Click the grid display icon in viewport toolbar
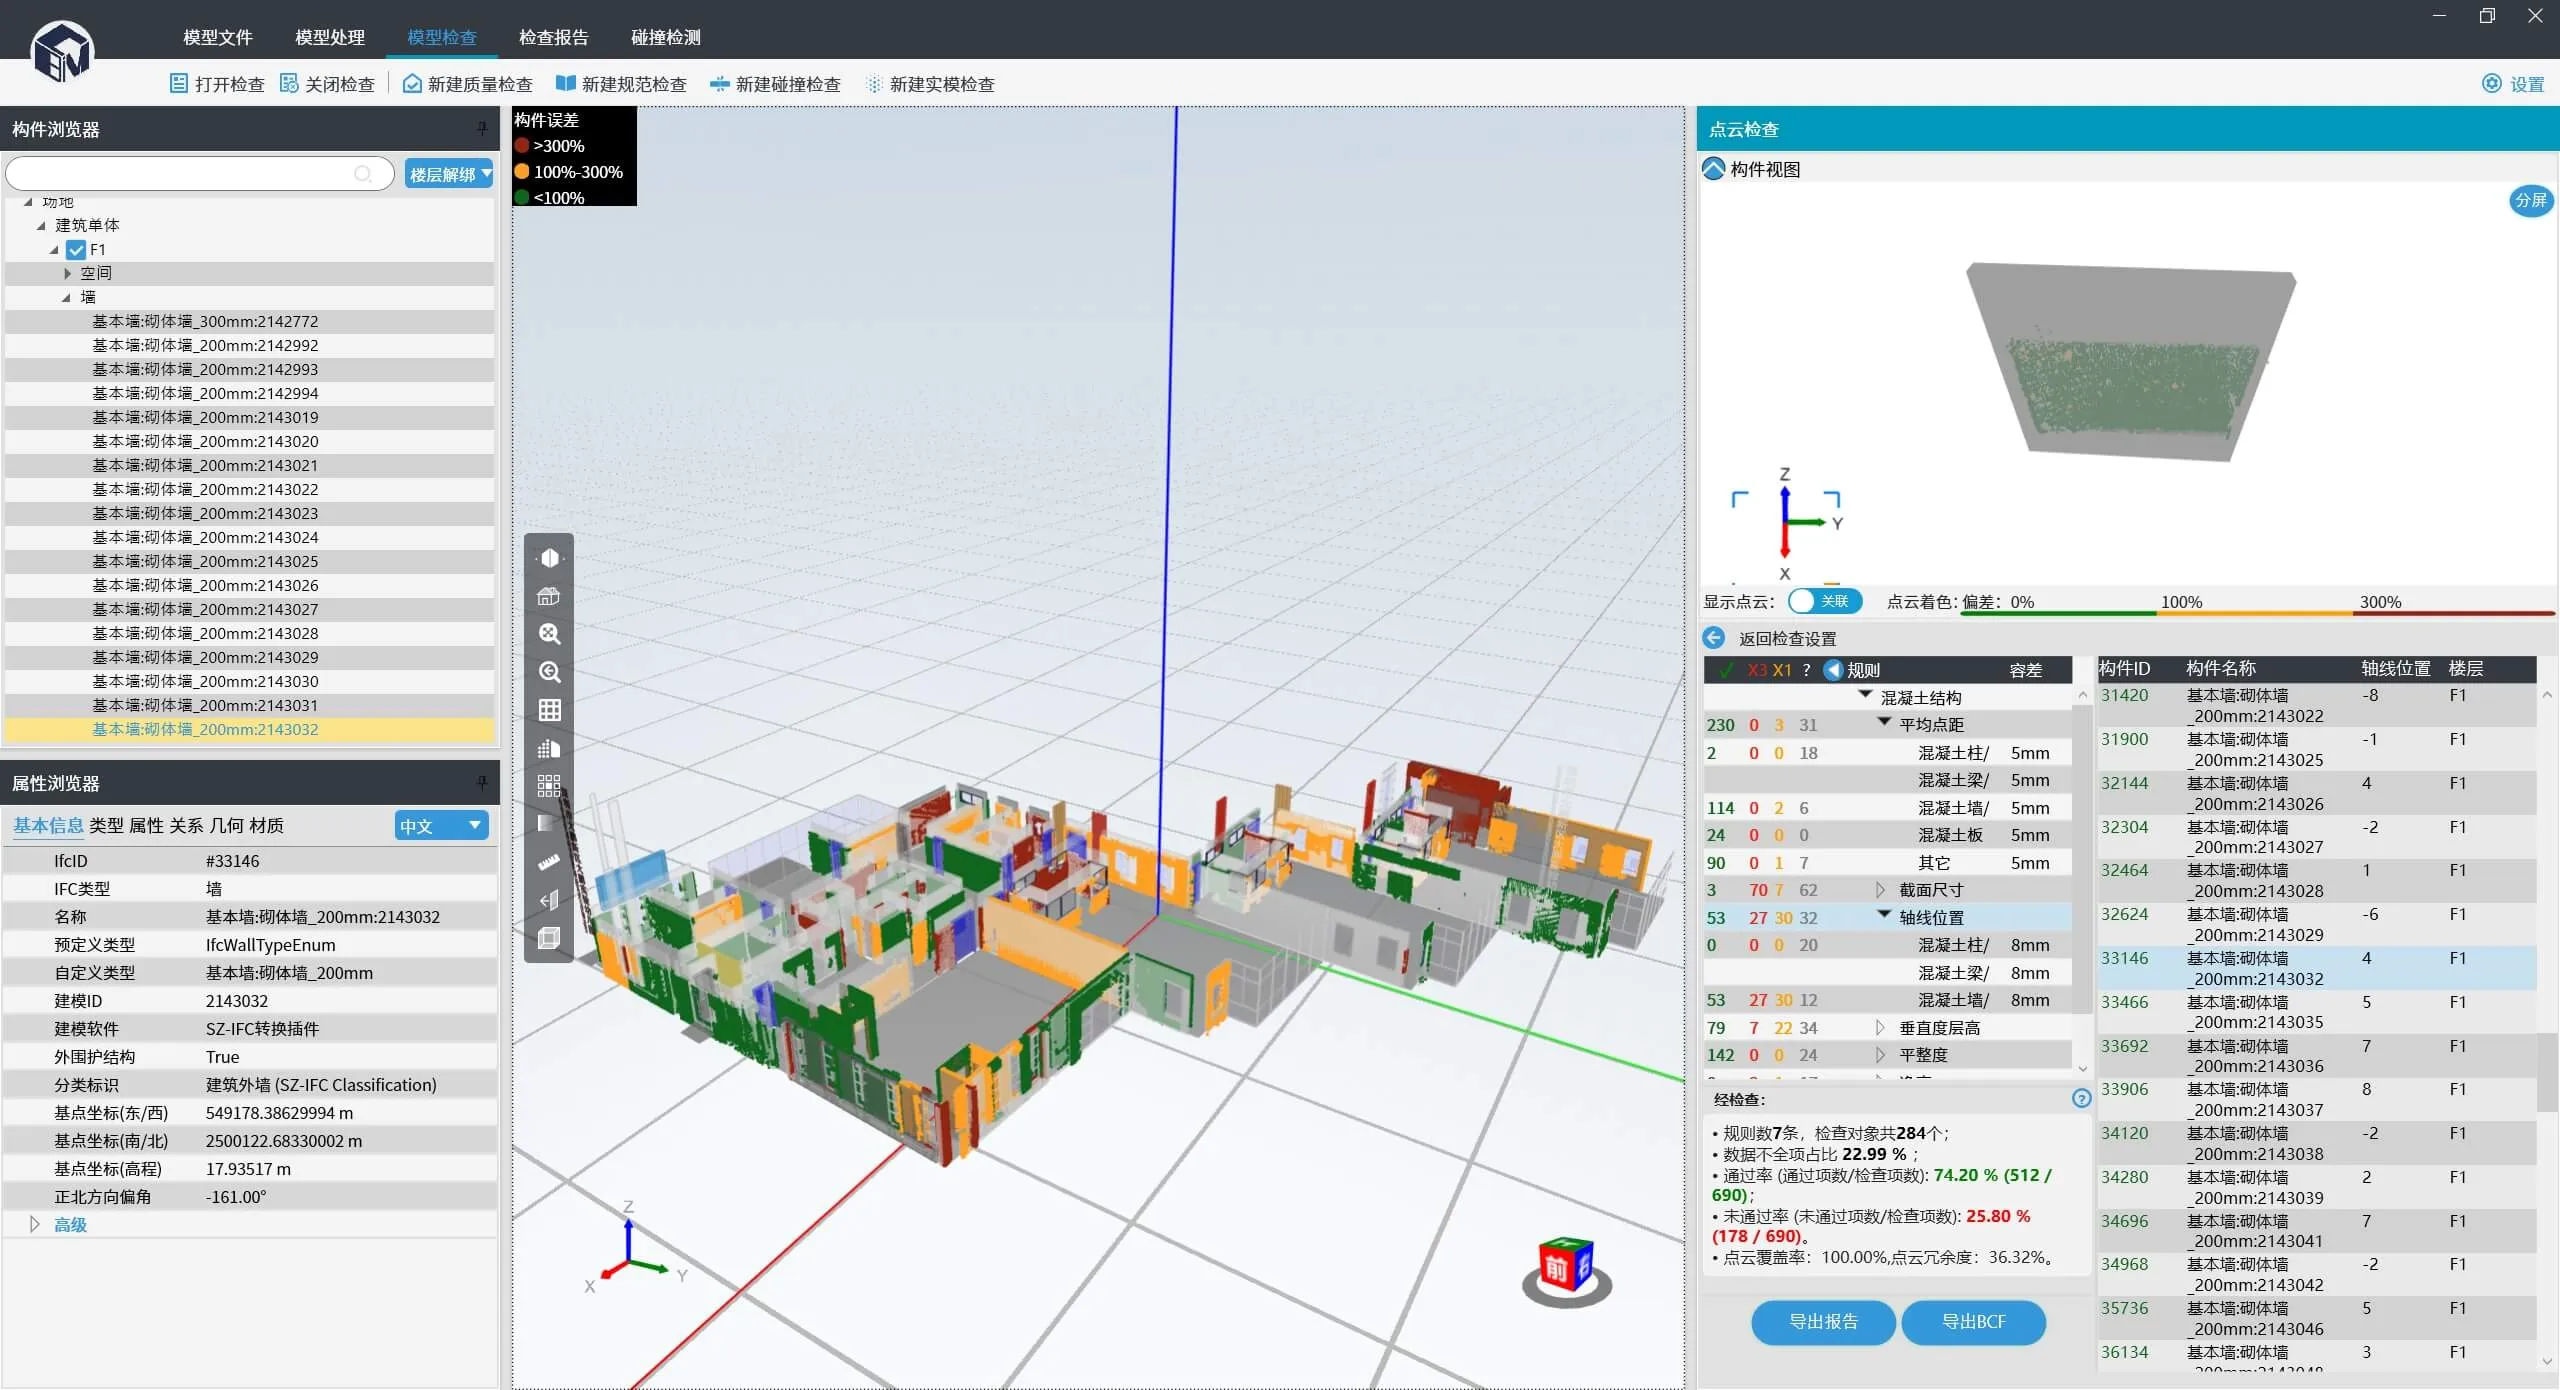2560x1390 pixels. click(x=549, y=710)
